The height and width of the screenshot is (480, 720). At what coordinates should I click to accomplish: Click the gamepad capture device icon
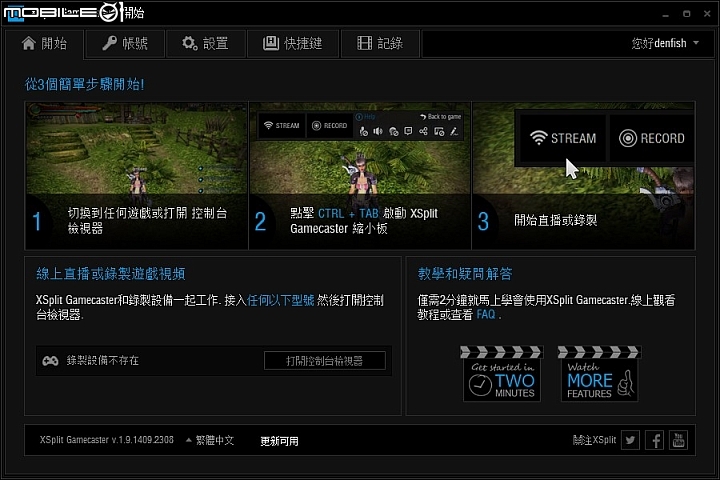[50, 361]
